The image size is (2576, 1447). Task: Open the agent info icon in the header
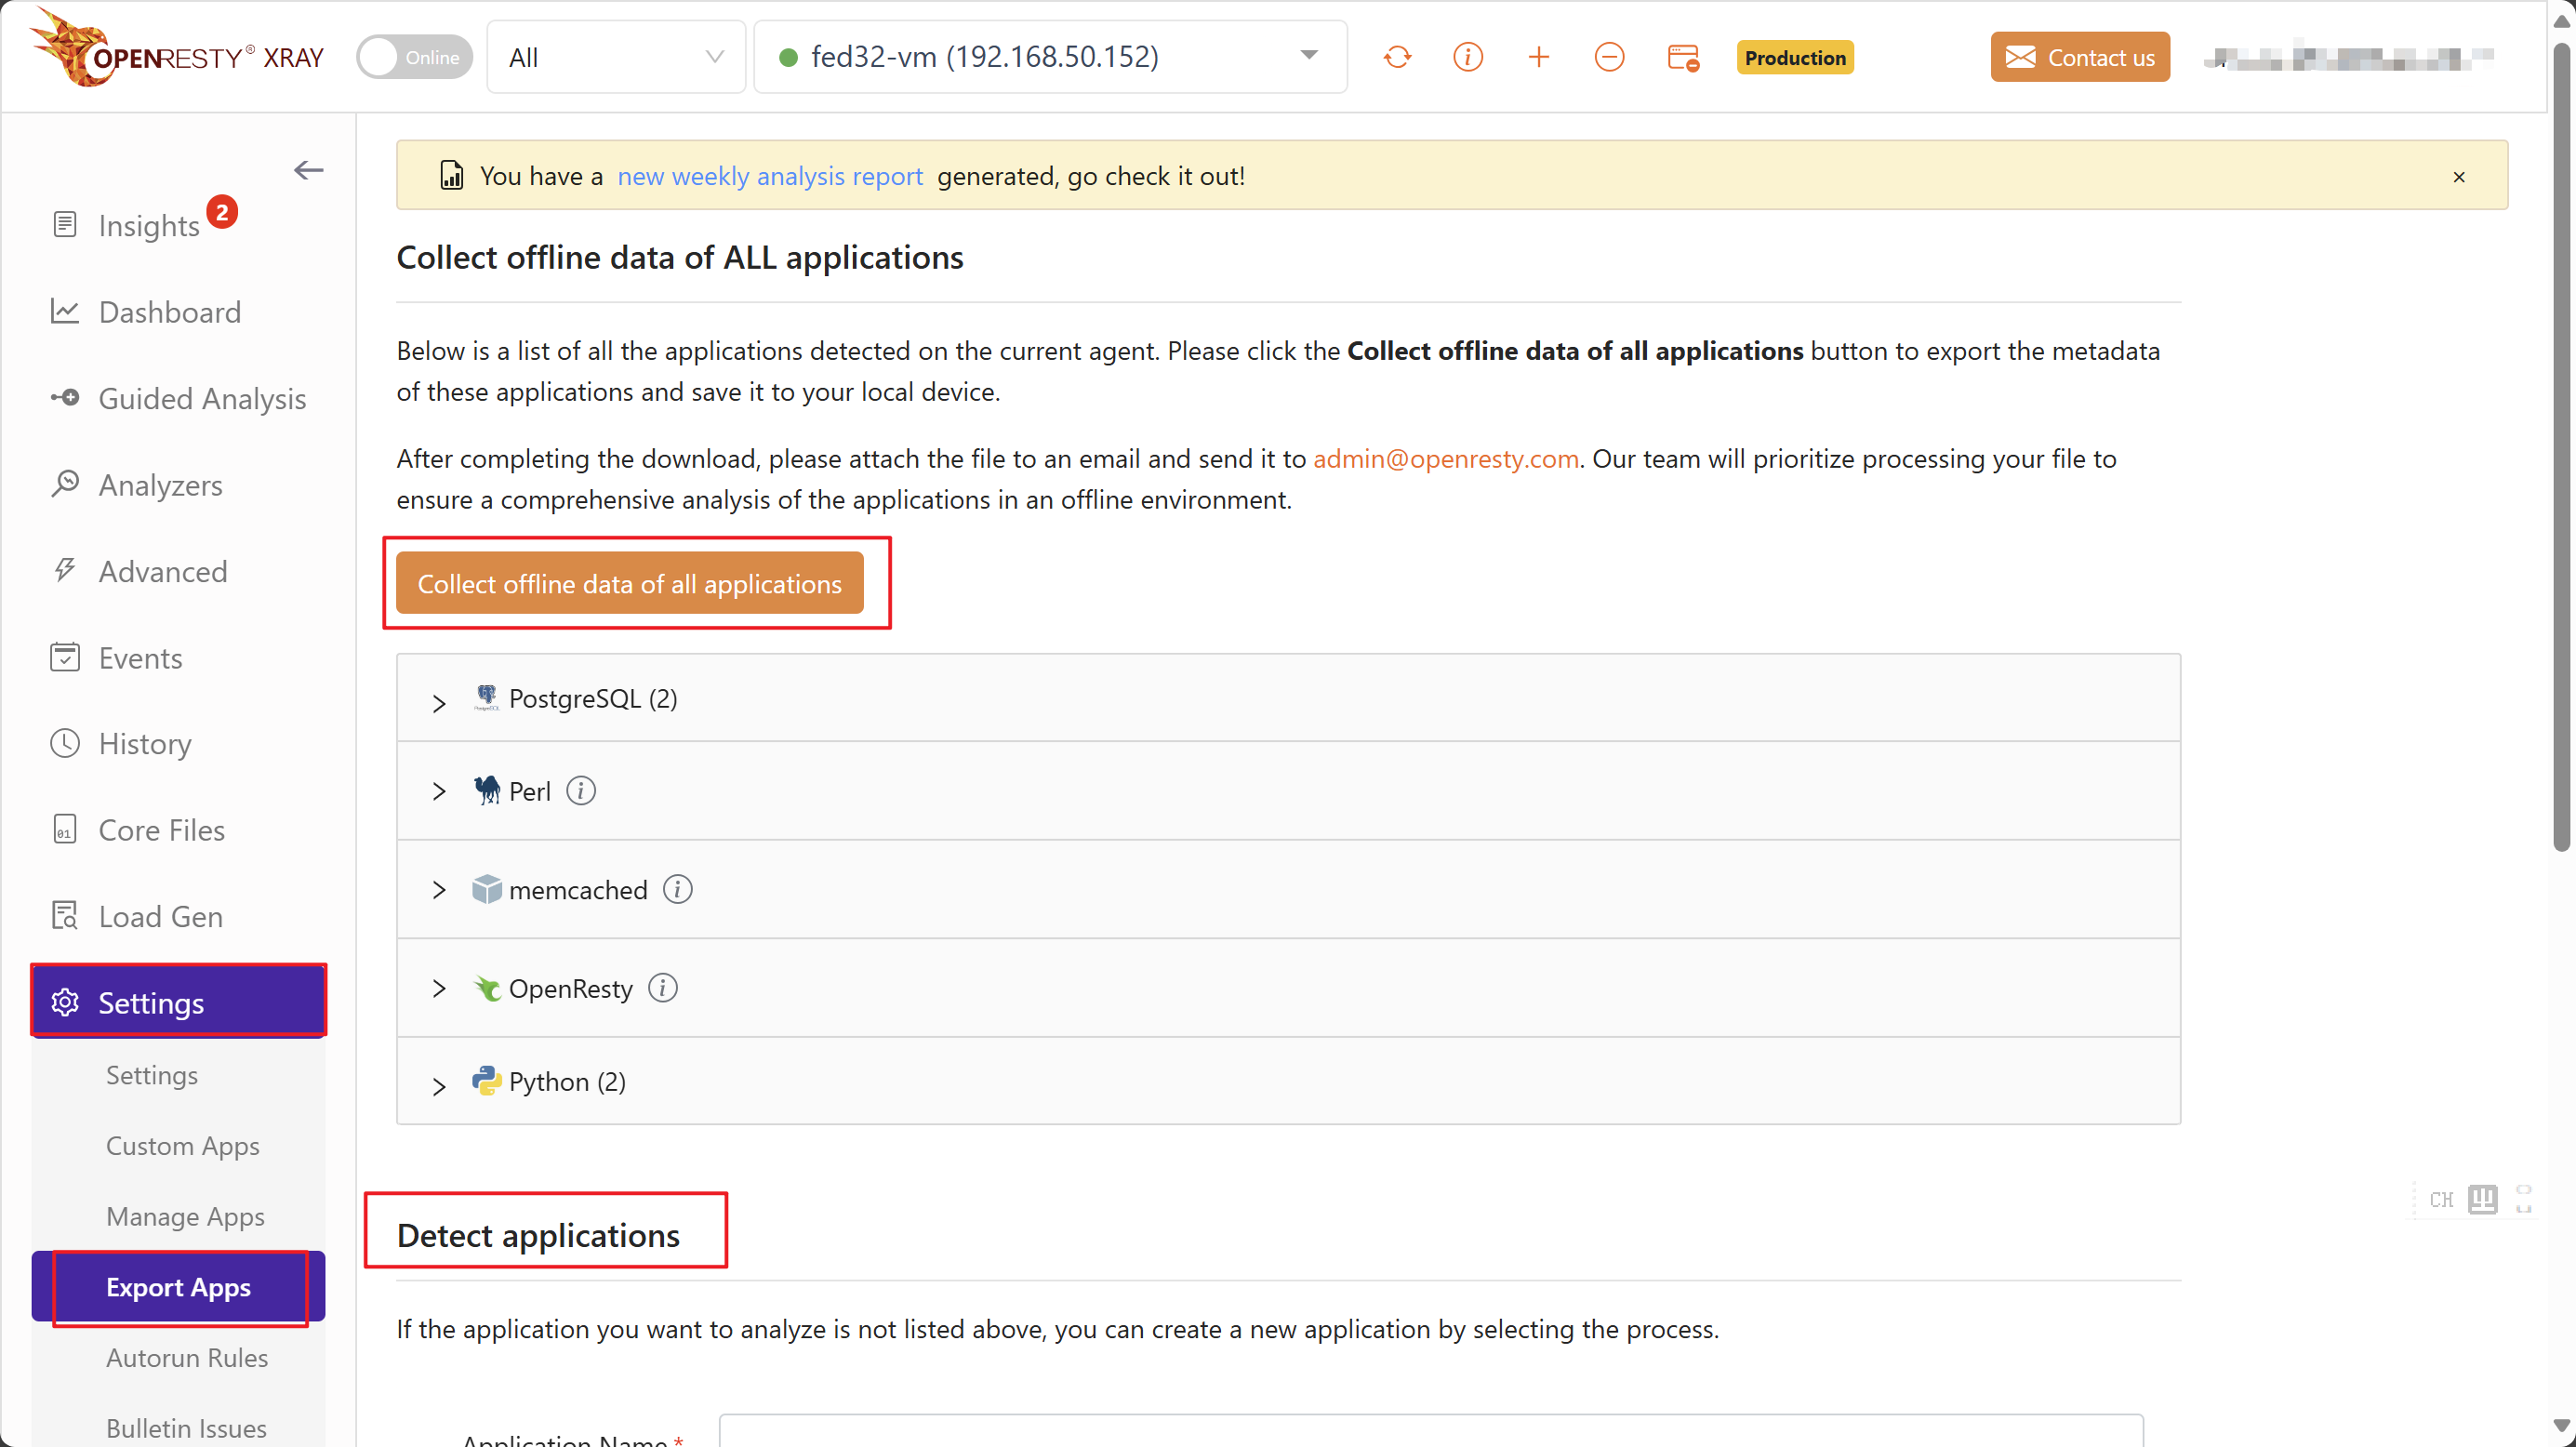[x=1467, y=57]
